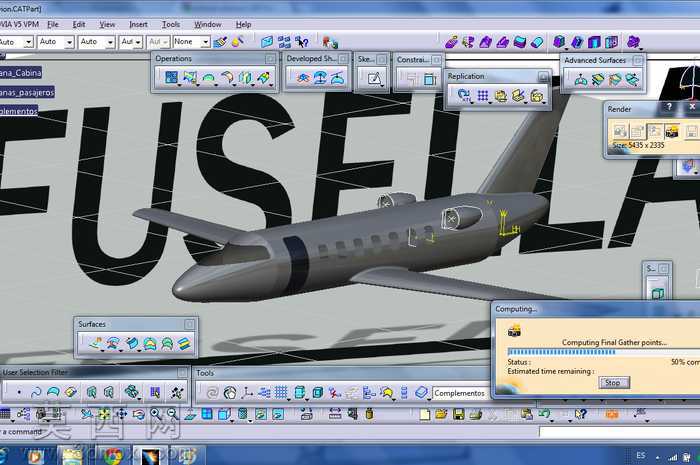The height and width of the screenshot is (465, 700).
Task: Start the Sketch tool in Sketcher toolbar
Action: [x=375, y=79]
